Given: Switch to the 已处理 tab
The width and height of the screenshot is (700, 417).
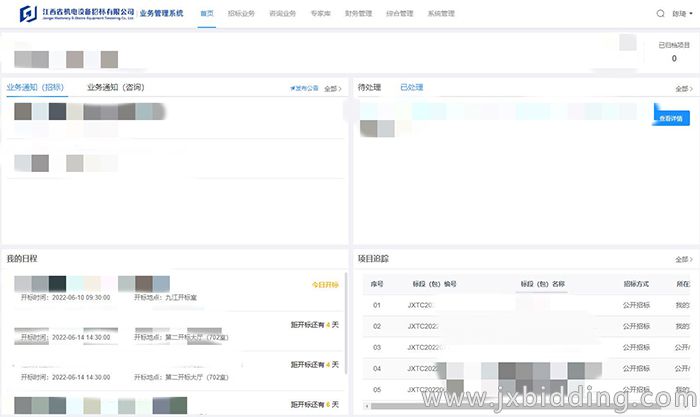Looking at the screenshot, I should click(x=411, y=88).
